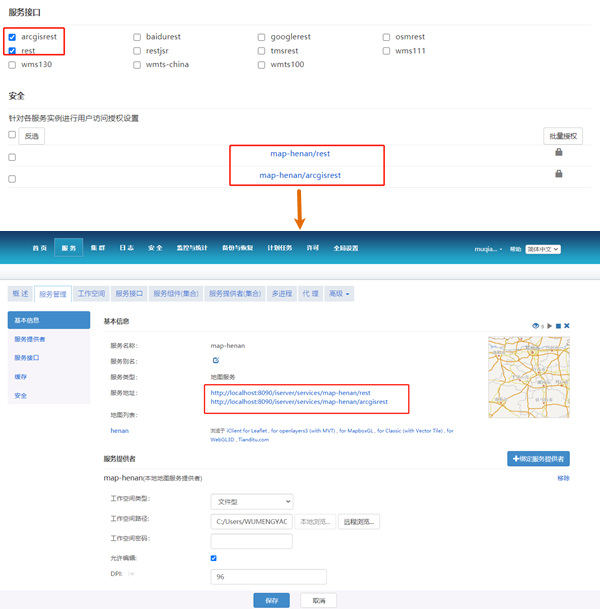Click the eye icon above the map thumbnail
This screenshot has width=600, height=609.
(x=536, y=326)
